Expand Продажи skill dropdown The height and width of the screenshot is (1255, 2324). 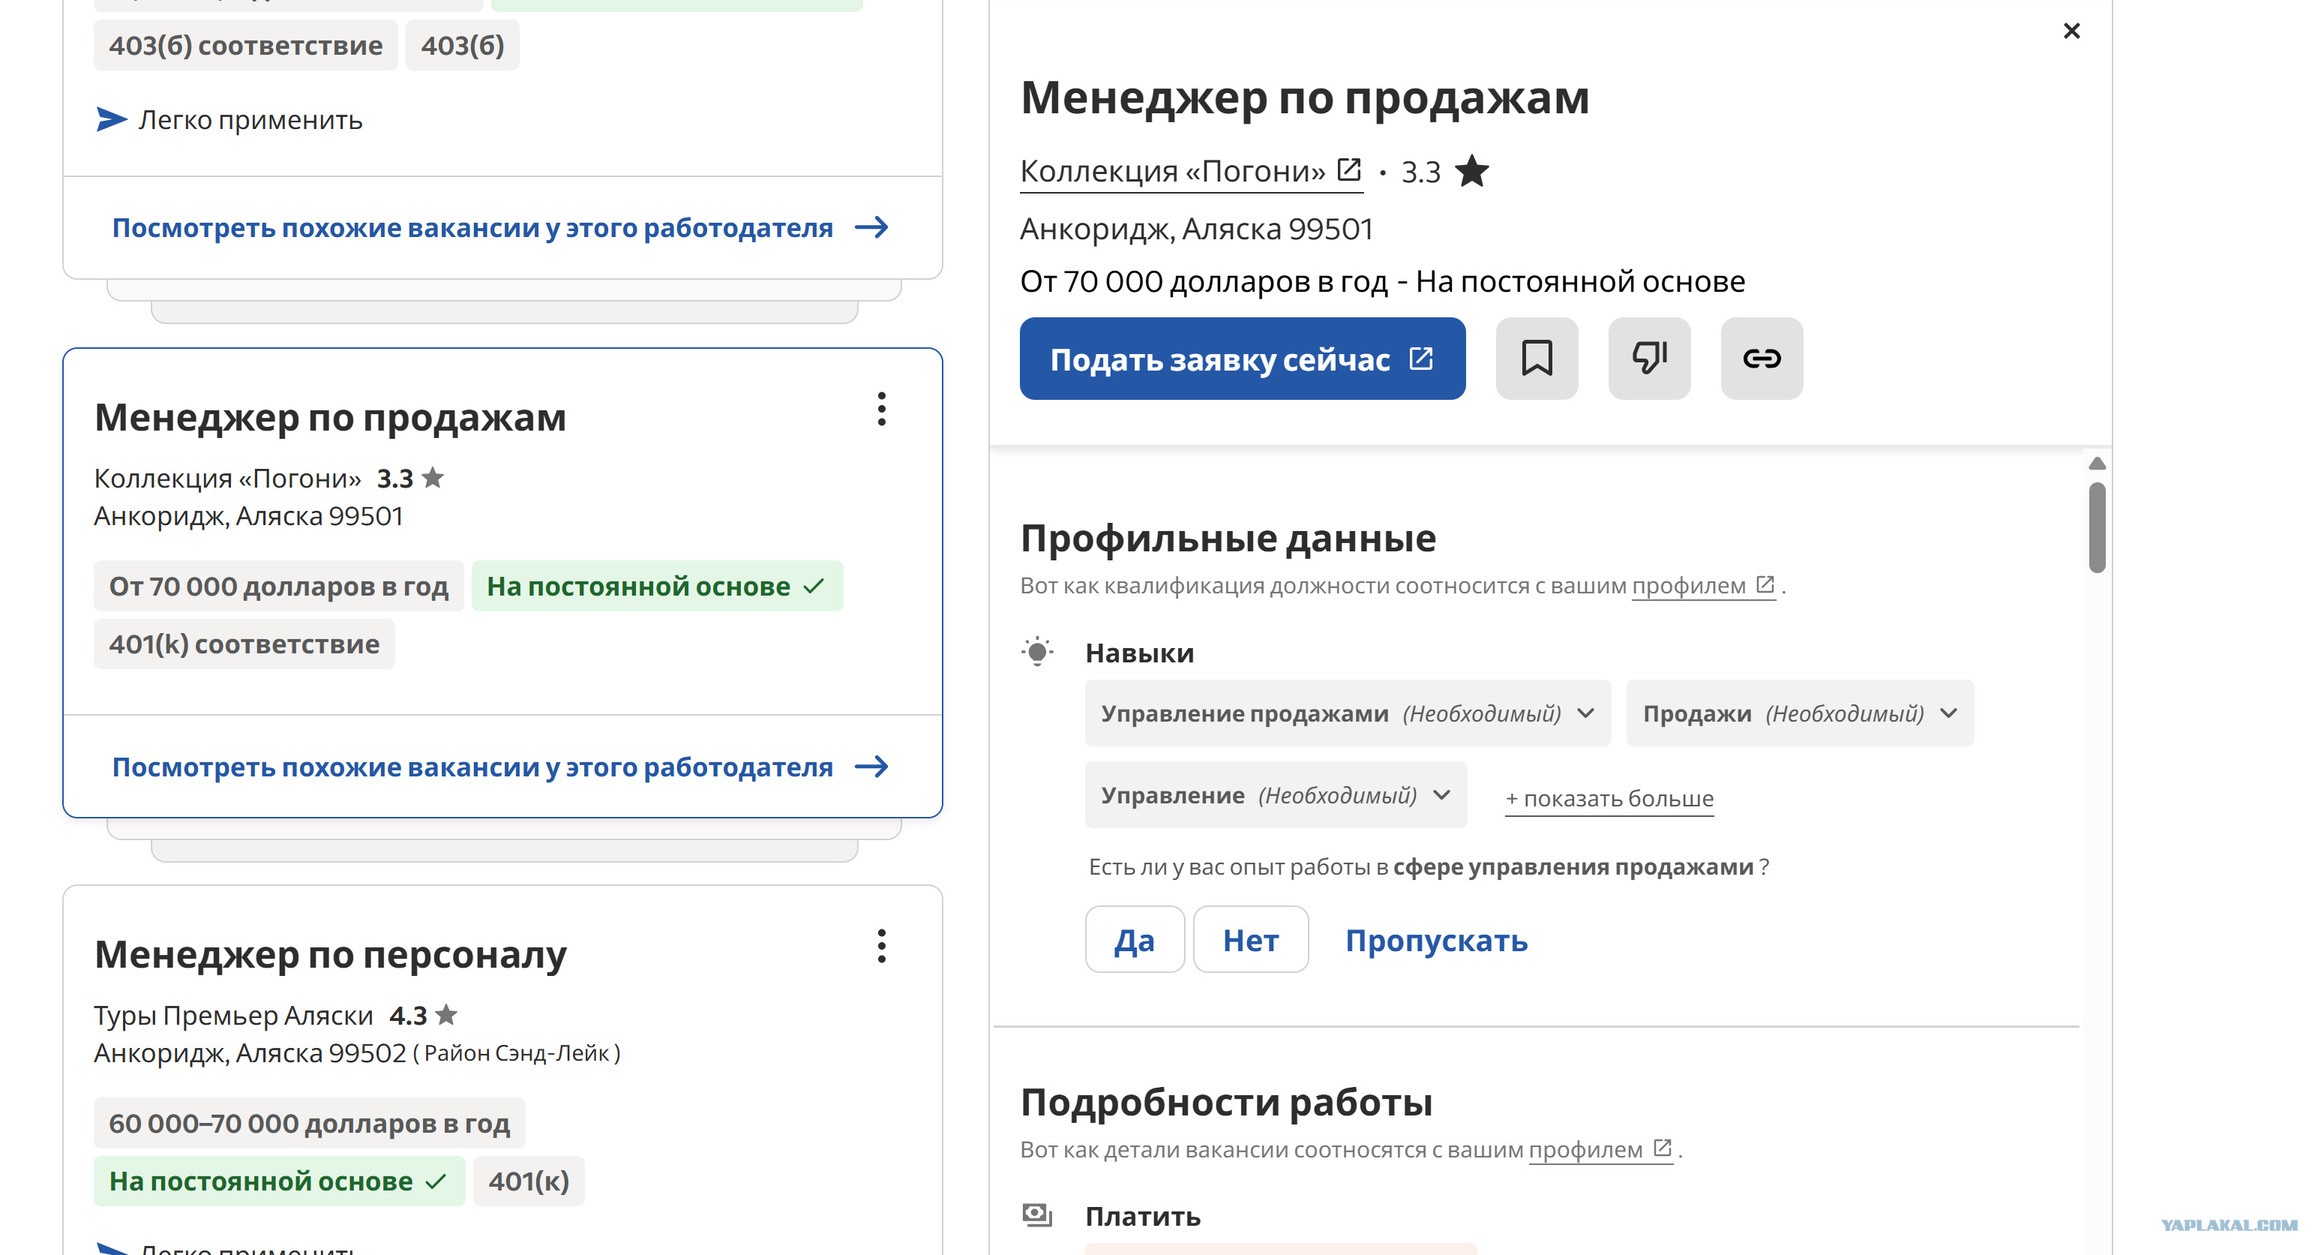(1799, 713)
